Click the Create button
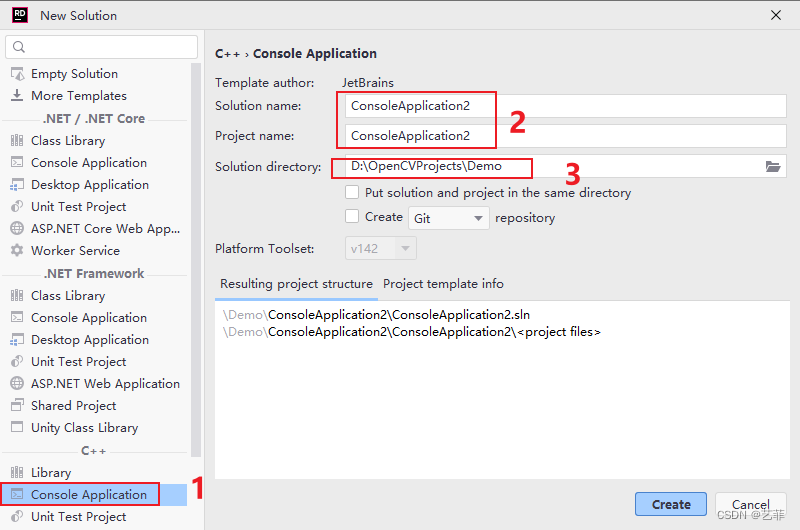The width and height of the screenshot is (800, 530). (x=671, y=504)
